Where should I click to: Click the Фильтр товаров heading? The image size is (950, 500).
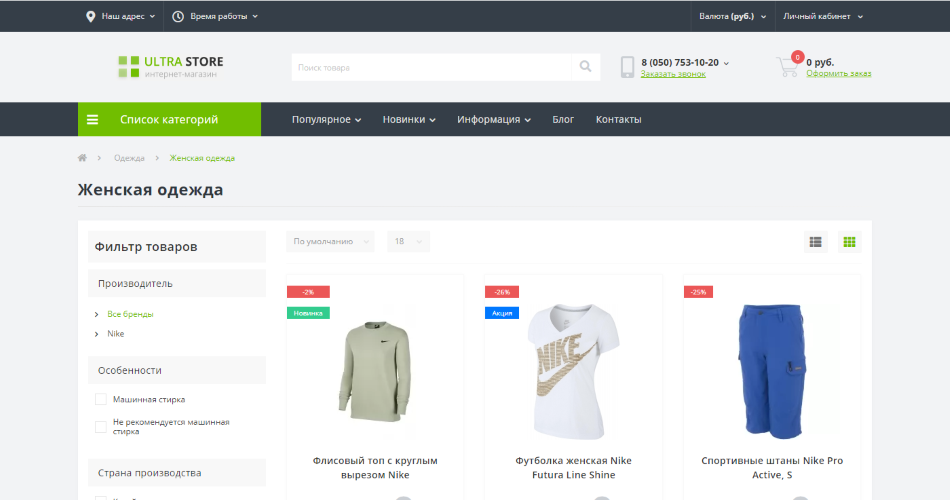(x=146, y=247)
